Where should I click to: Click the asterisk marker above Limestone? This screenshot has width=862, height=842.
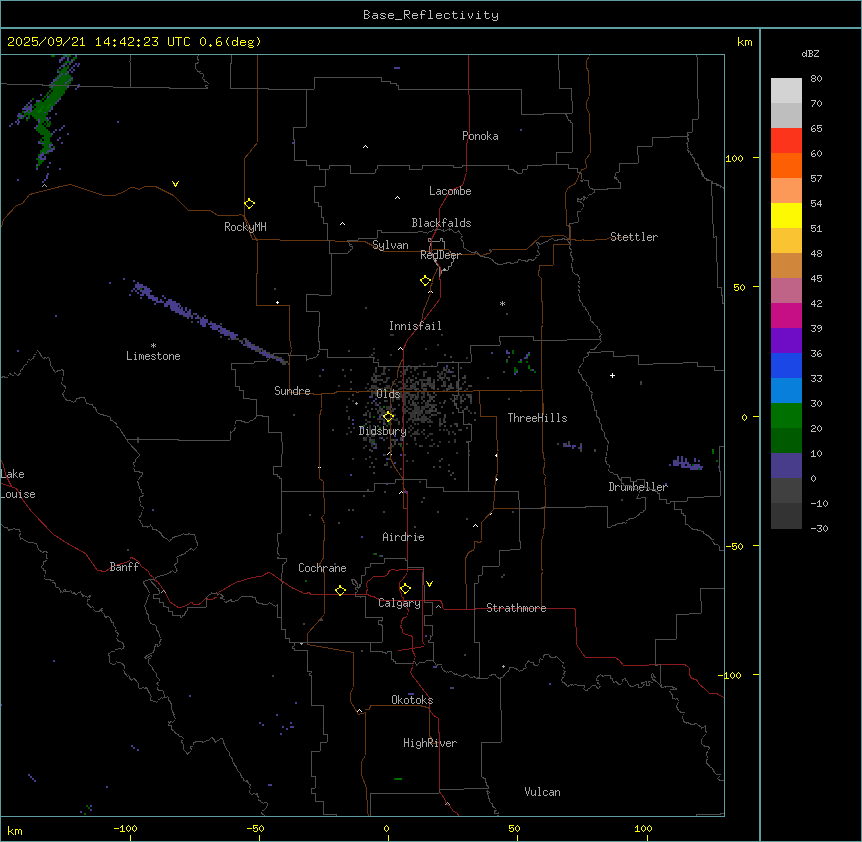(153, 345)
